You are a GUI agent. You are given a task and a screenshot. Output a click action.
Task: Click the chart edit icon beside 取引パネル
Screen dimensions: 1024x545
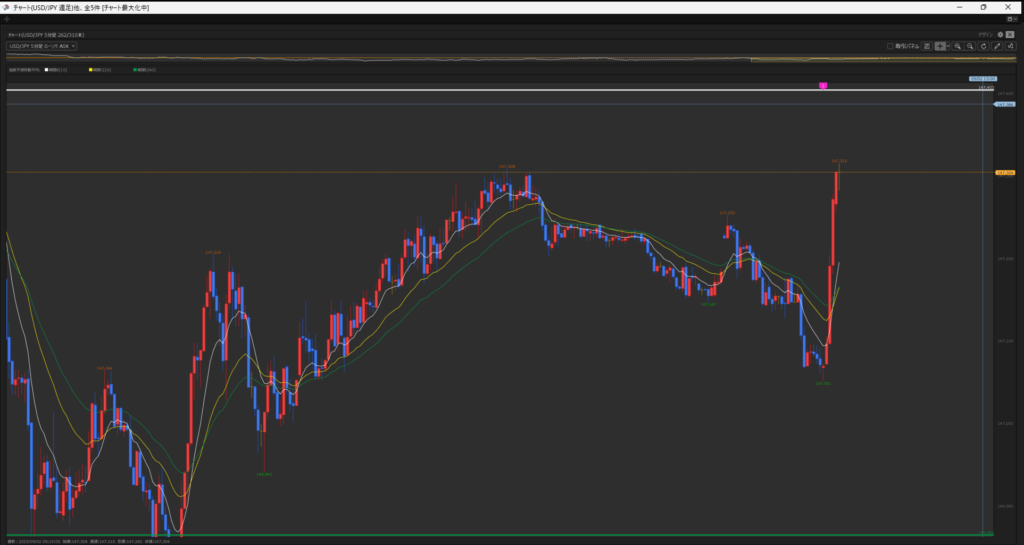click(927, 46)
